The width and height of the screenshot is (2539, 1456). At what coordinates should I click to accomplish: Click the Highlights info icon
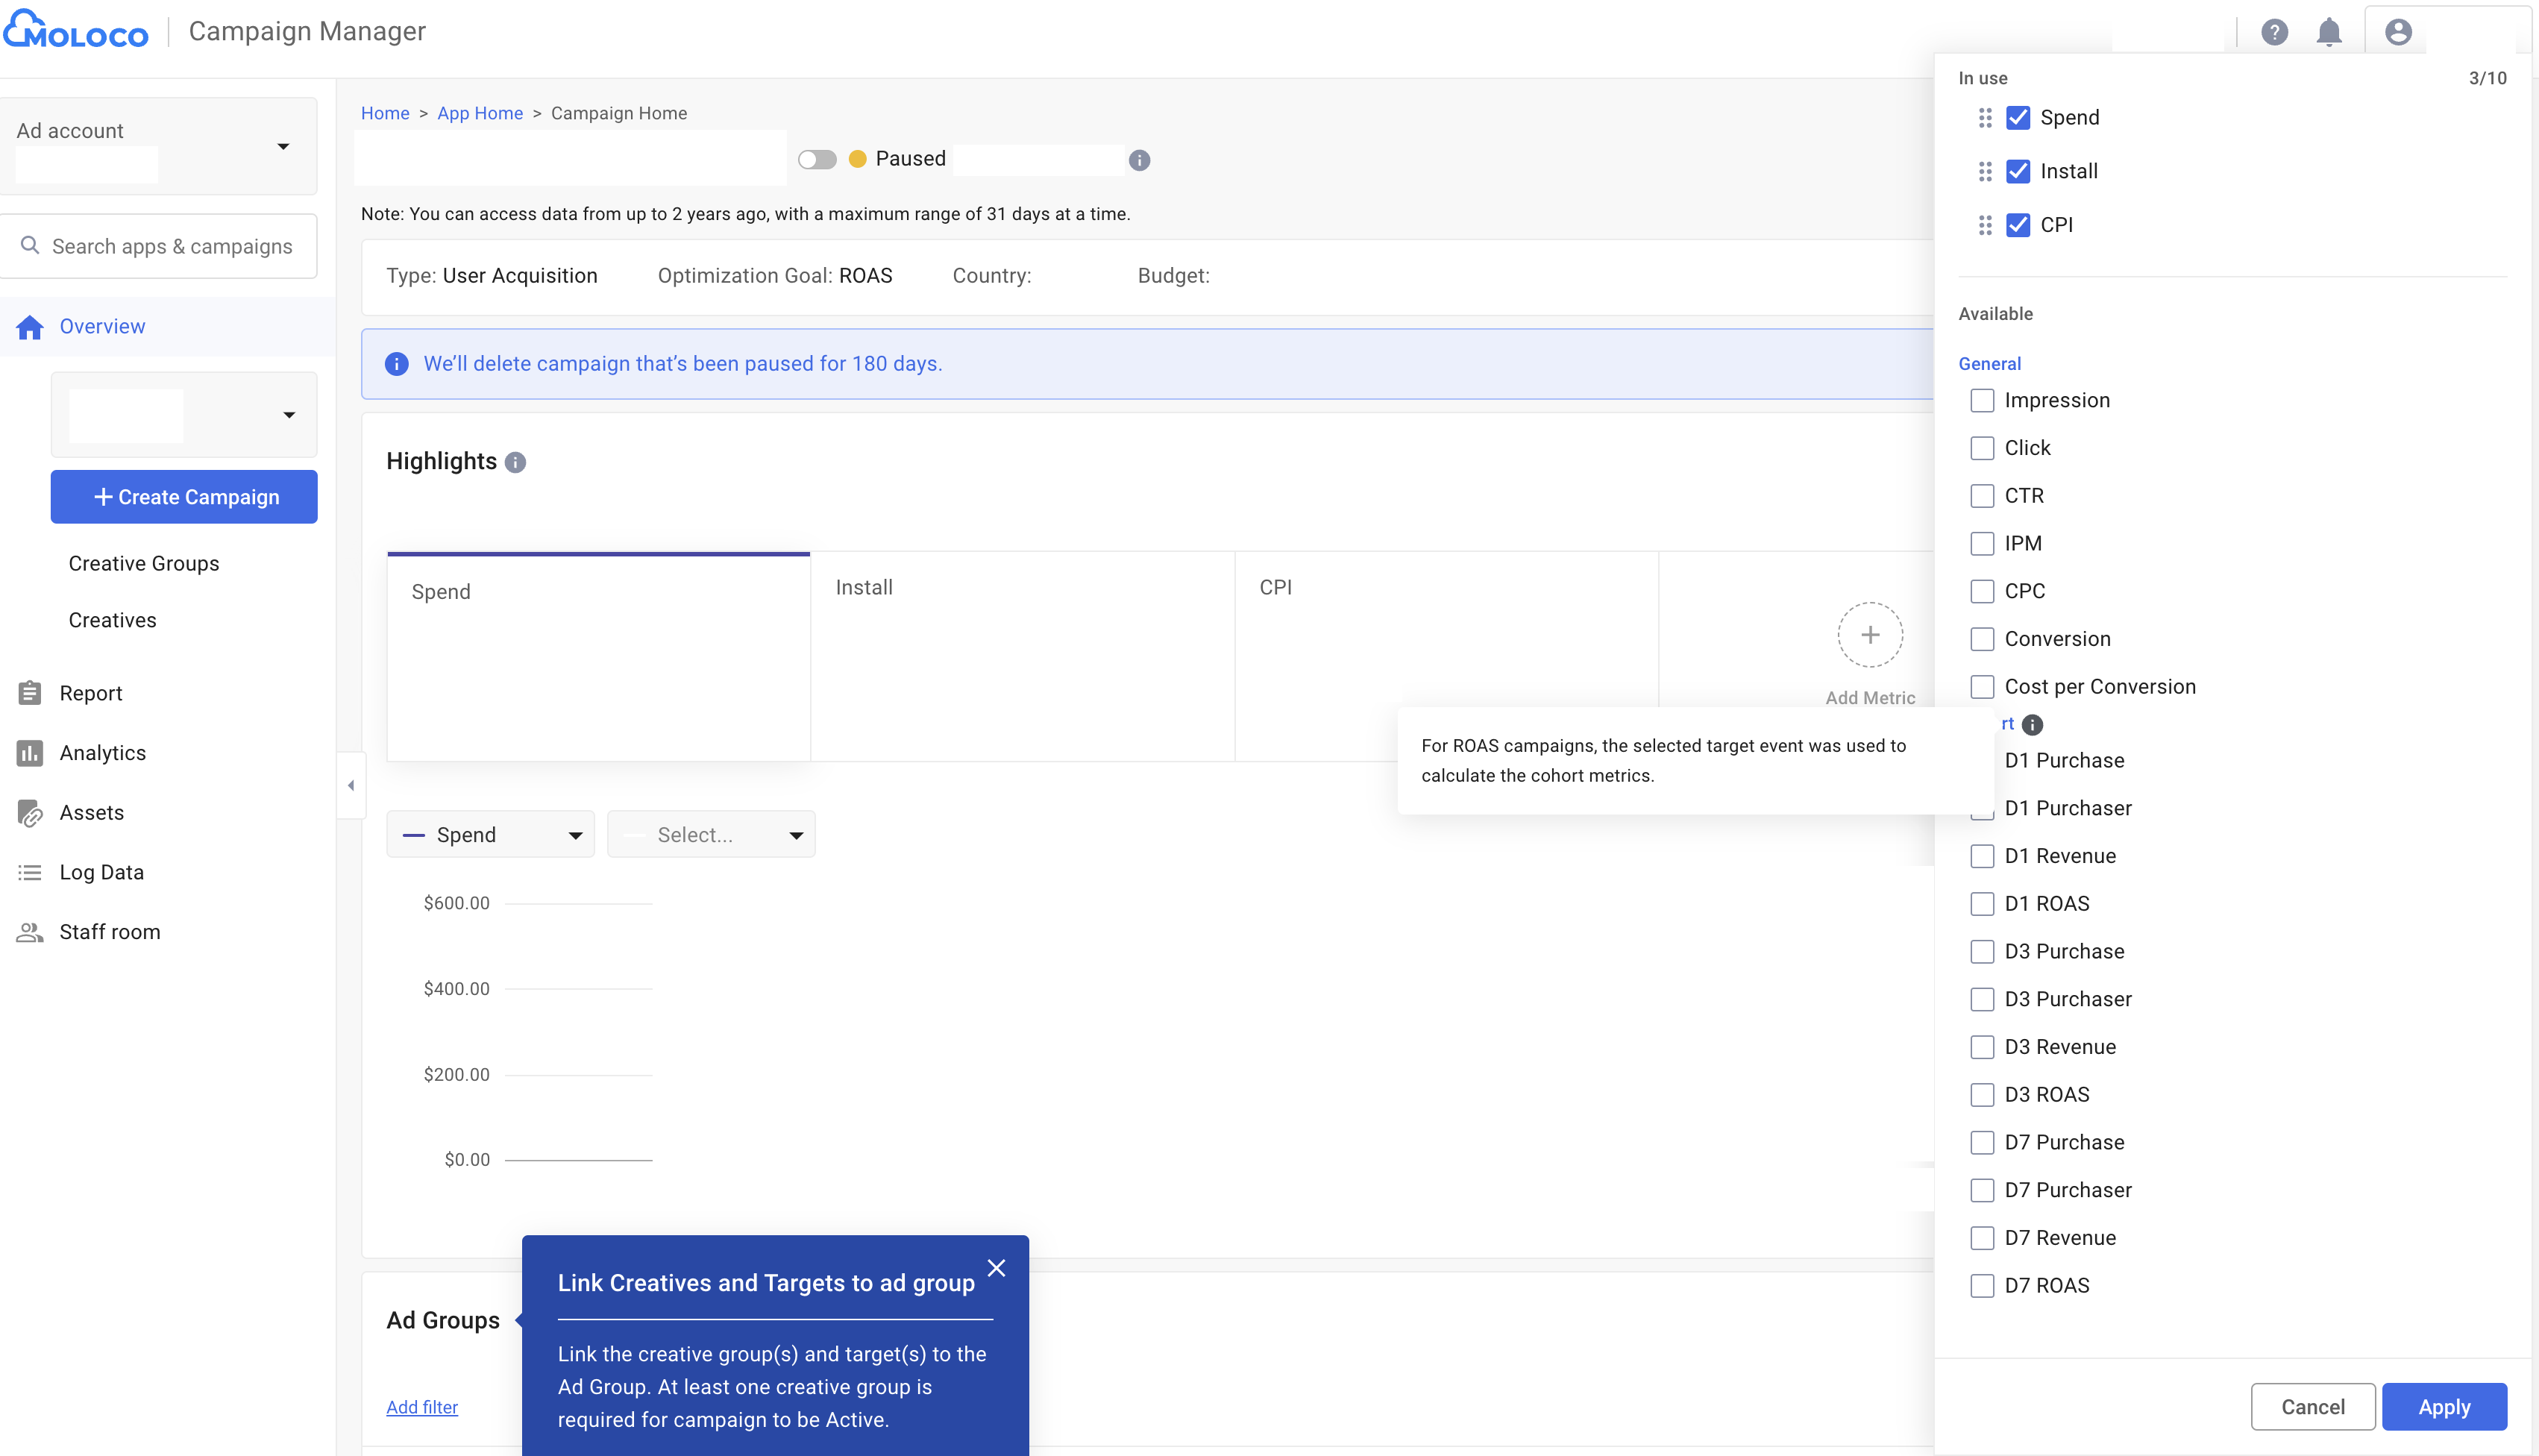coord(515,462)
